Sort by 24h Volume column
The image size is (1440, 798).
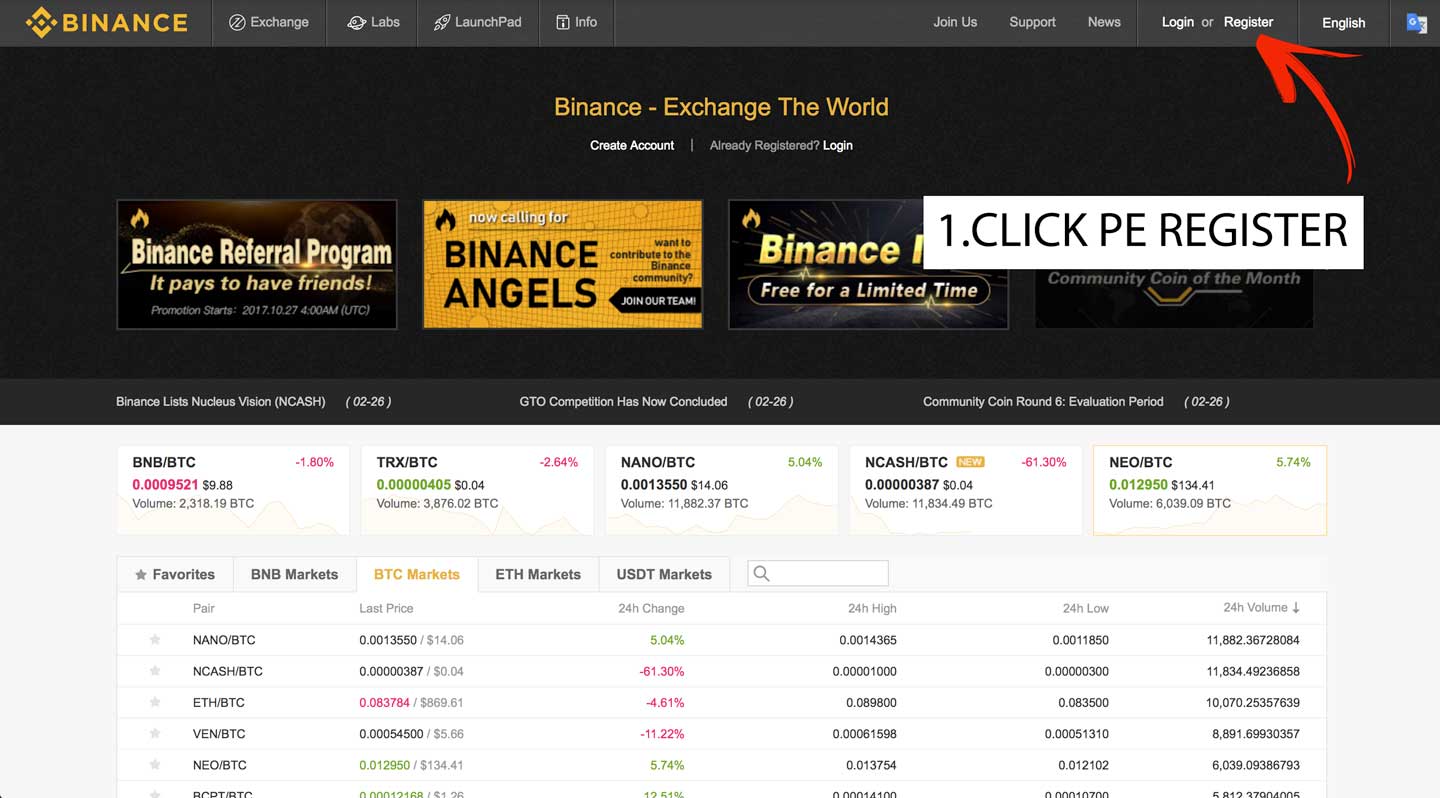pyautogui.click(x=1261, y=608)
